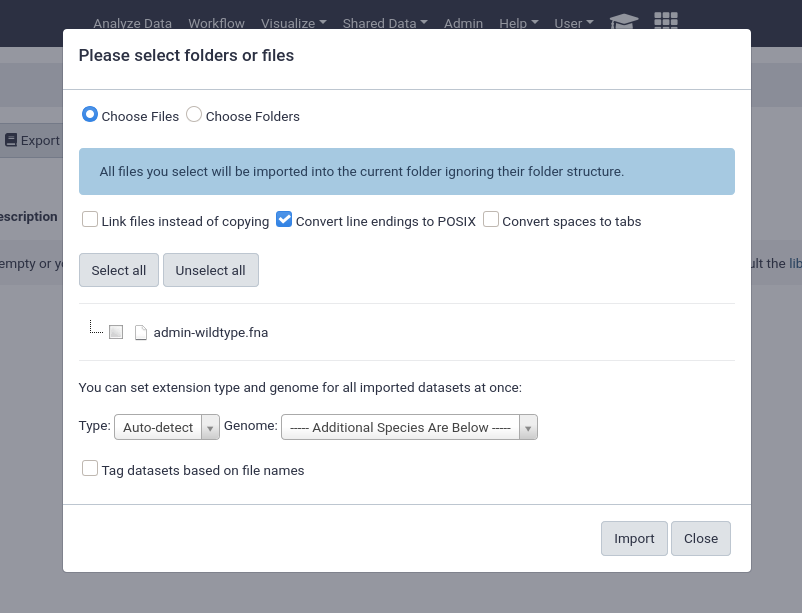Enable Convert spaces to tabs checkbox

tap(491, 220)
